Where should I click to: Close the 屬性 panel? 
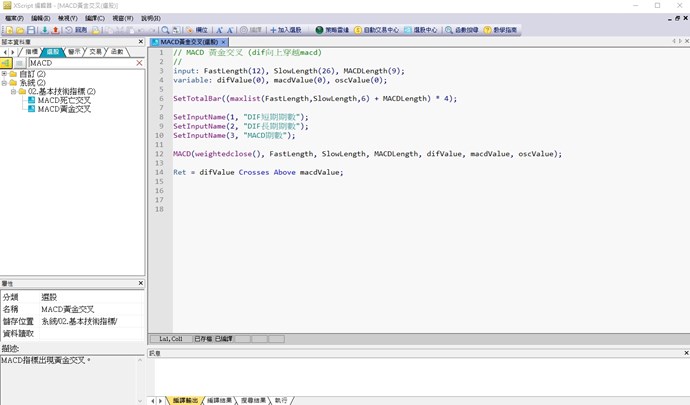point(140,283)
